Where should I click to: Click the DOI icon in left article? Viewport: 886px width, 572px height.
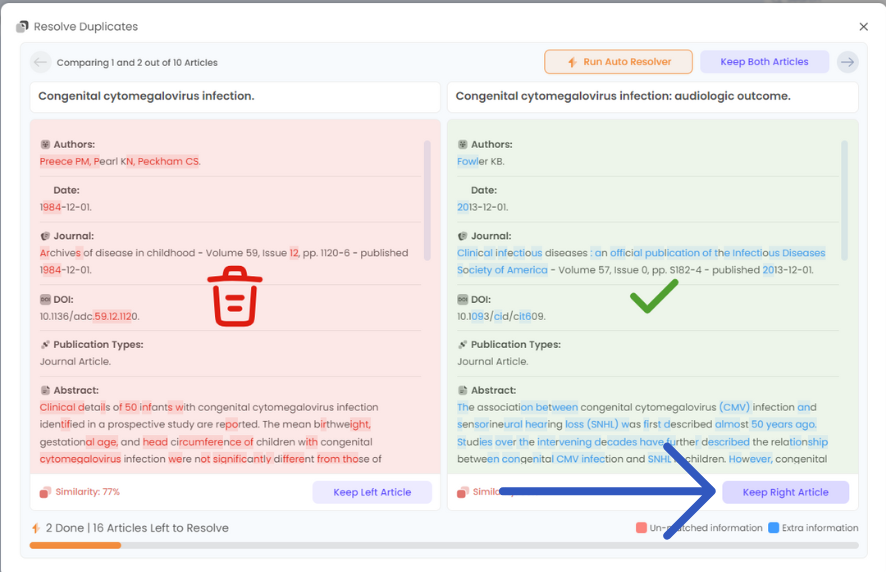tap(45, 299)
